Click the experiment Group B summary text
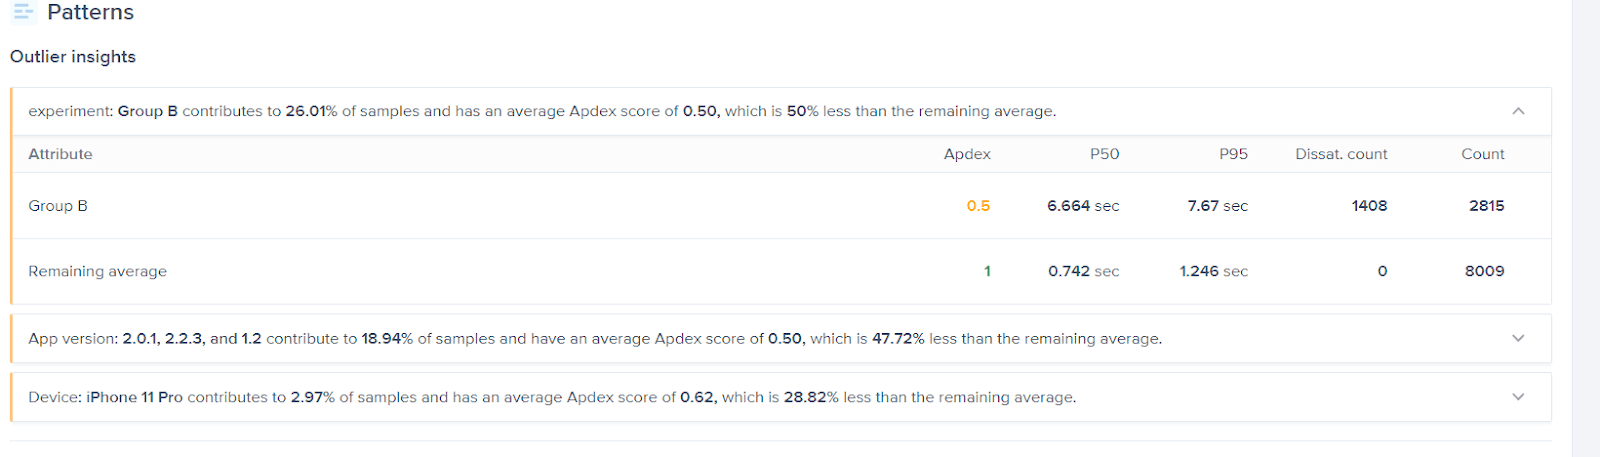 point(541,111)
